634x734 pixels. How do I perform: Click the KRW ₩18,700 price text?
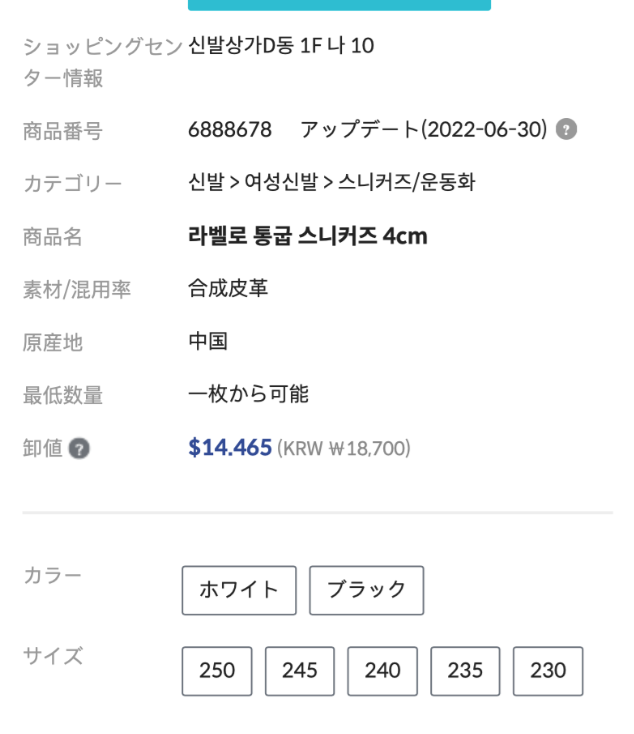tap(344, 449)
